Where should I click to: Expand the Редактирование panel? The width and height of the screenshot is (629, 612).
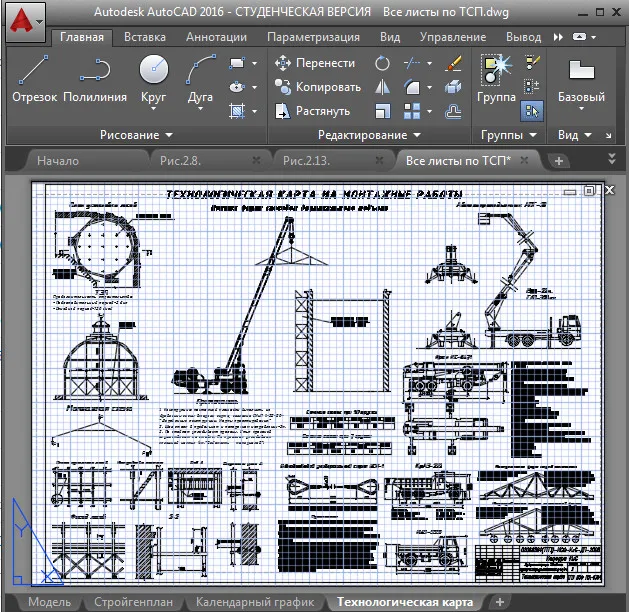tap(369, 135)
